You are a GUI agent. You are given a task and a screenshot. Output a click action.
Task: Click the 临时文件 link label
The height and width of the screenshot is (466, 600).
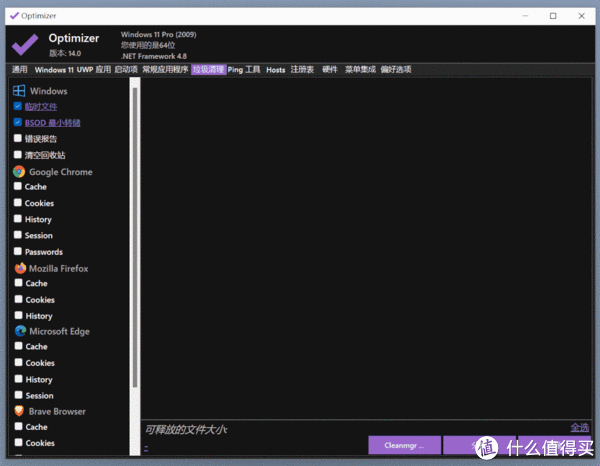tap(41, 107)
